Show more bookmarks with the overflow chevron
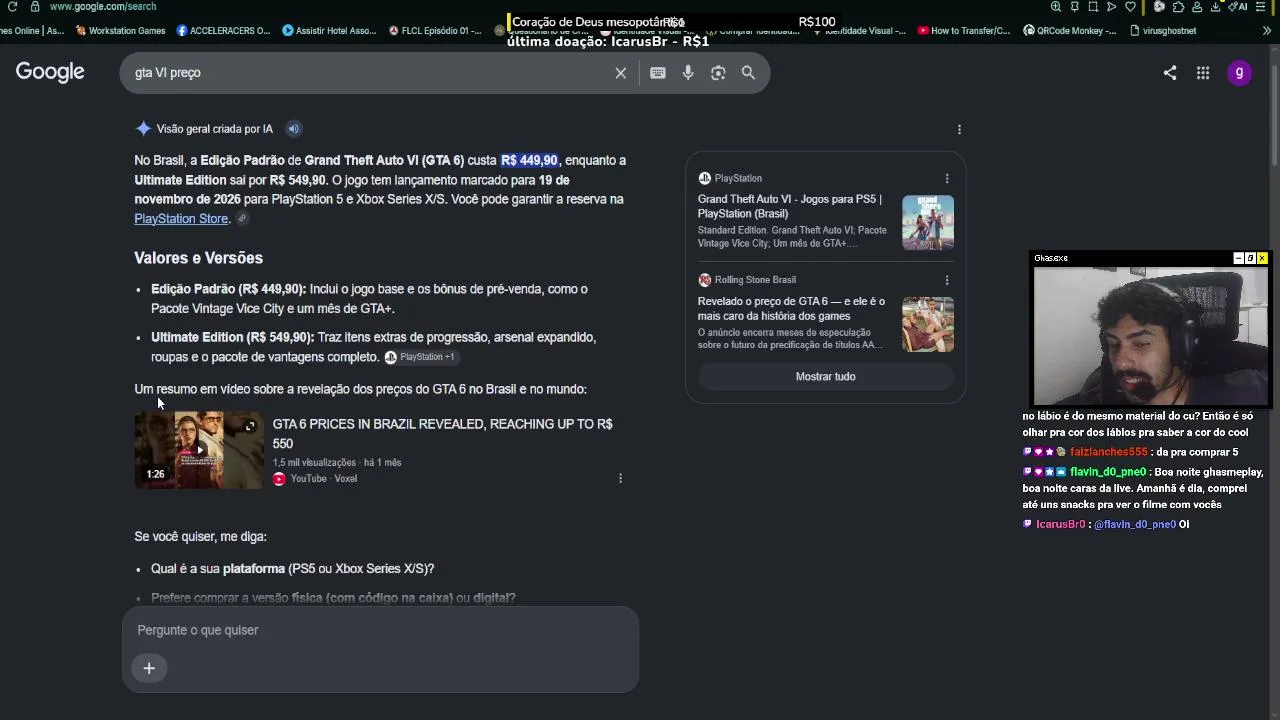Screen dimensions: 1280x720 [x=1265, y=31]
